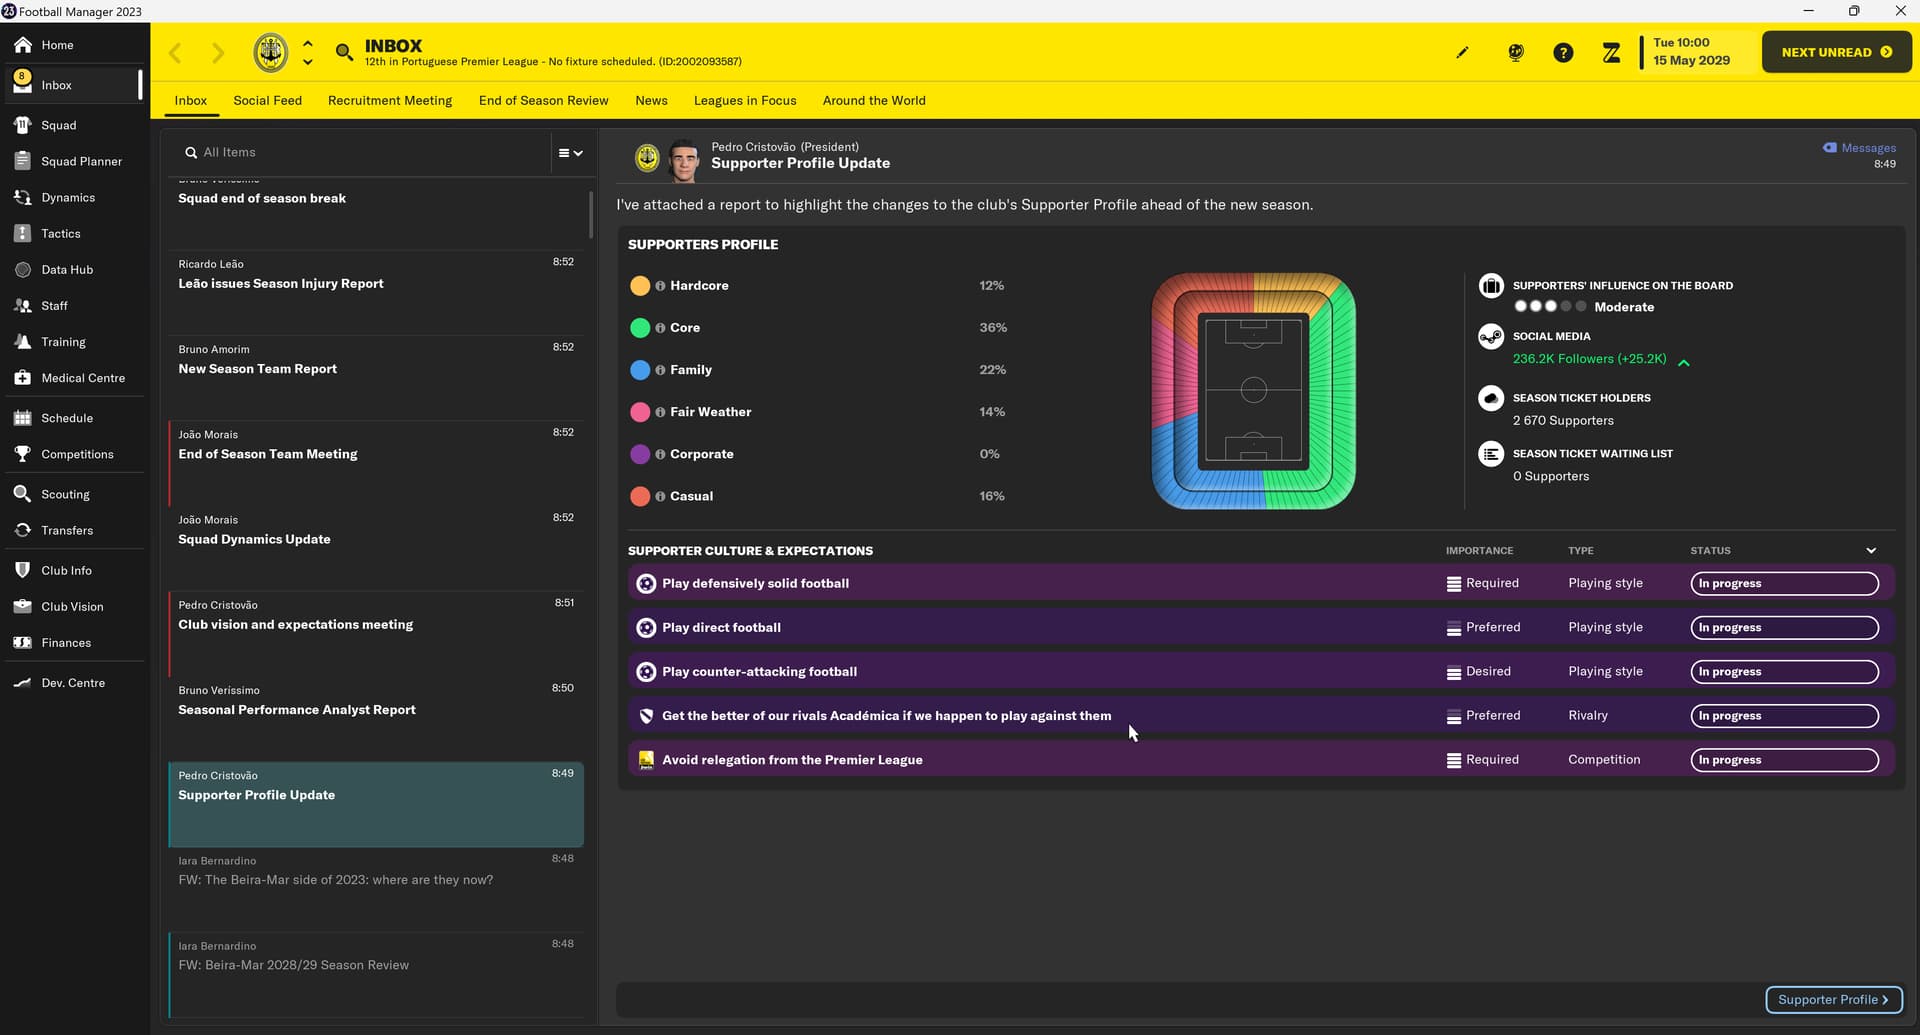Click the inbox list scrollbar

[x=590, y=214]
